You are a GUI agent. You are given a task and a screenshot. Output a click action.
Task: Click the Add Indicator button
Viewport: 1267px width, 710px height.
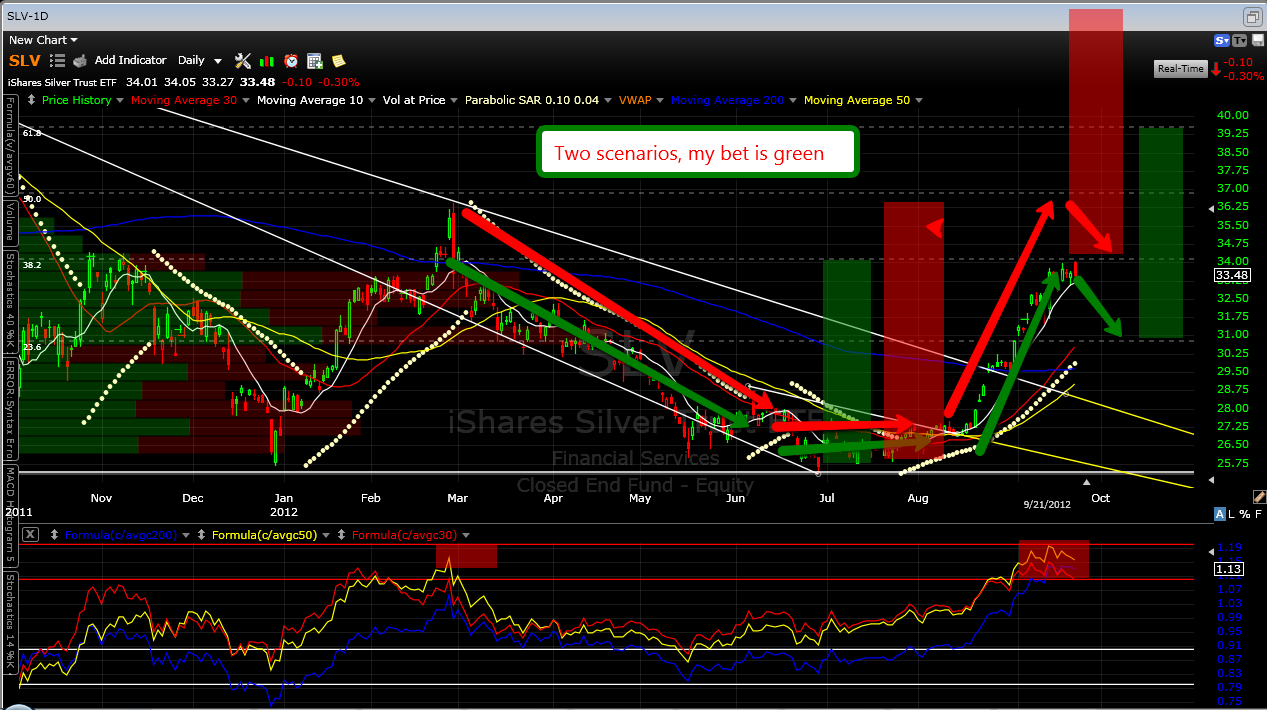pos(130,60)
